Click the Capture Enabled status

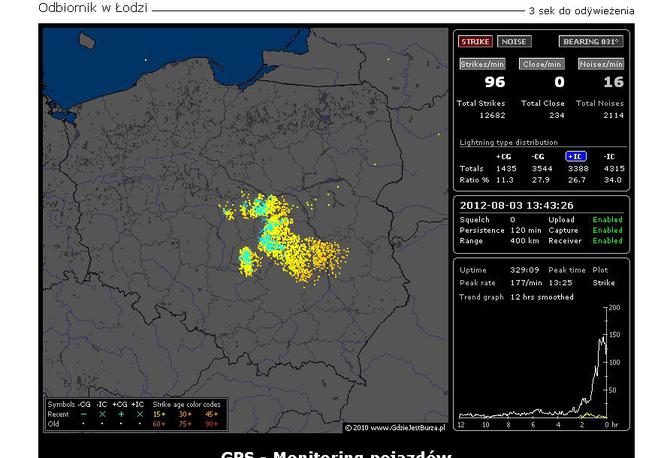click(x=607, y=230)
